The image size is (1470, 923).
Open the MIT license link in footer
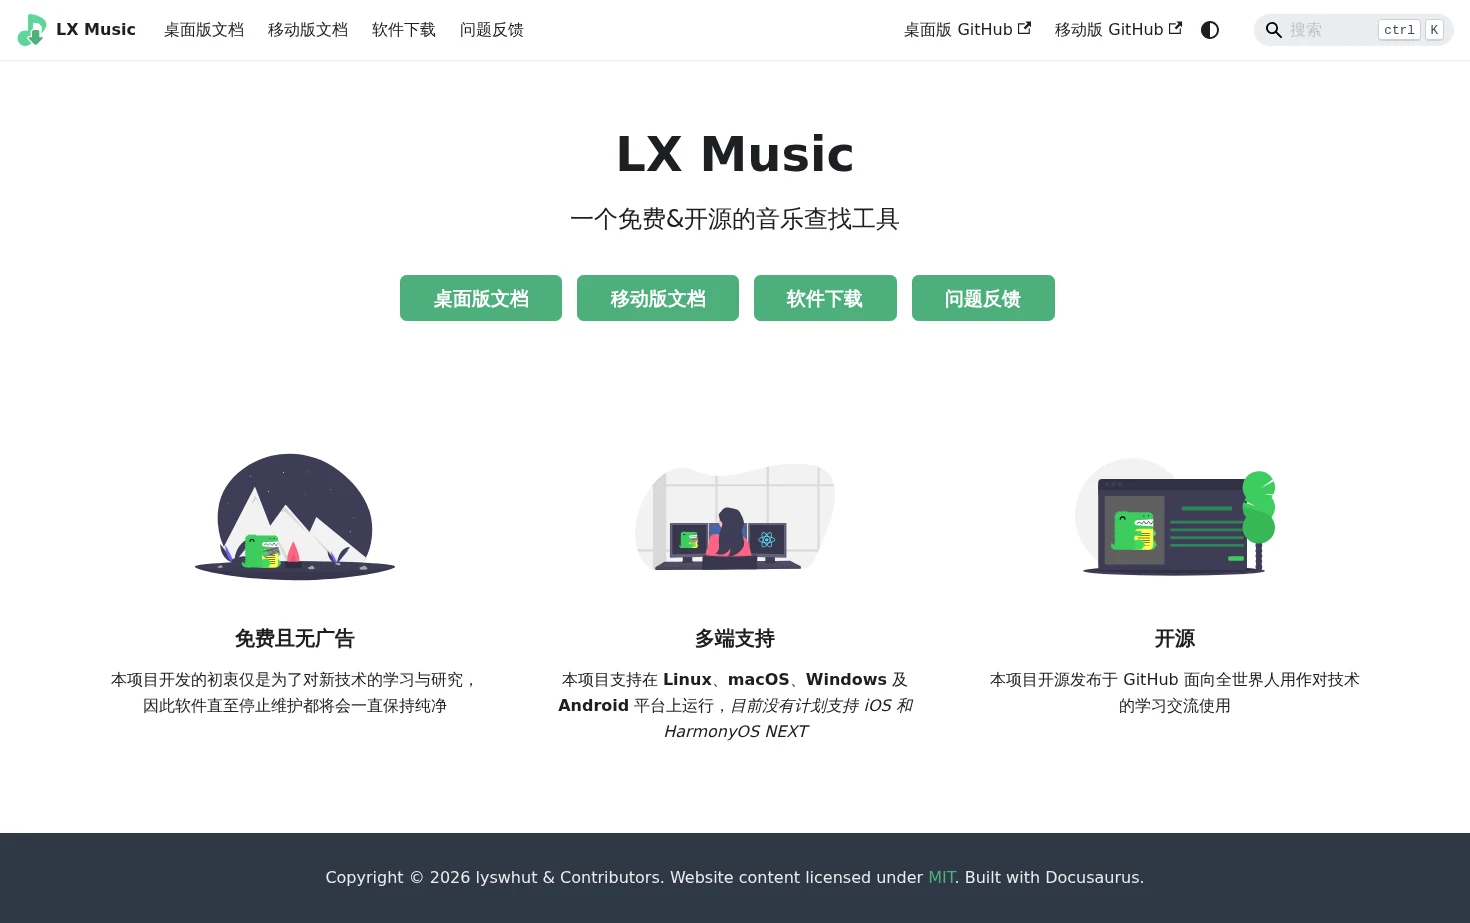coord(941,877)
